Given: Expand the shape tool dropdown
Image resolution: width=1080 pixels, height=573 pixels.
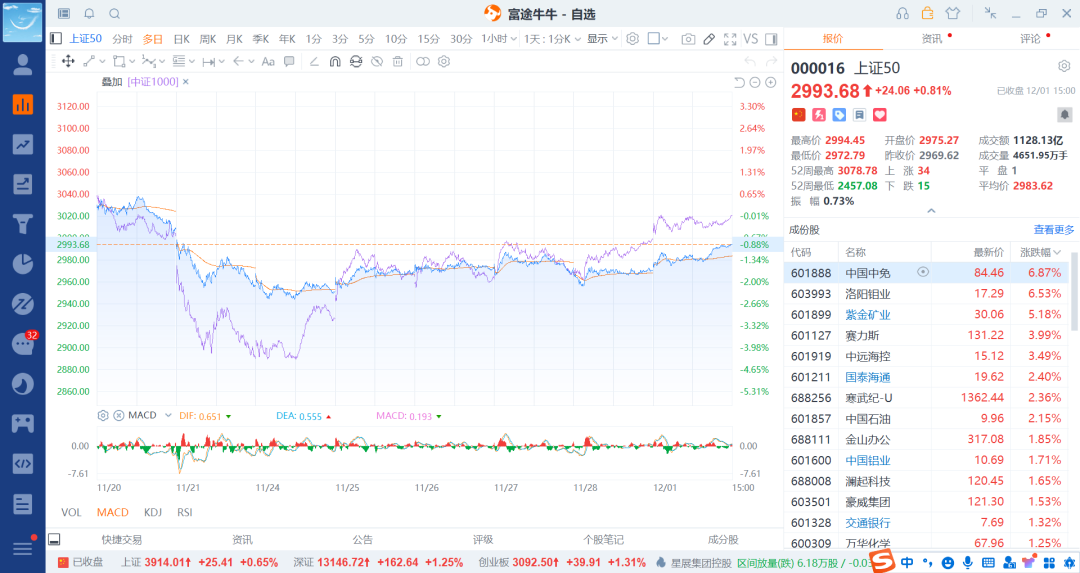Looking at the screenshot, I should coord(132,61).
